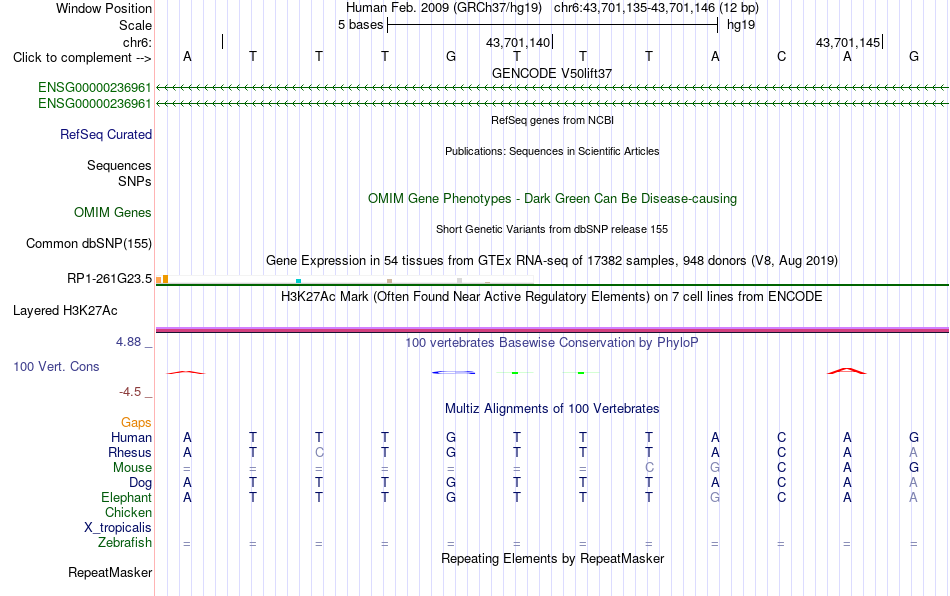Click the pink H3K27Ac signal band
Image resolution: width=950 pixels, height=596 pixels.
coord(552,329)
